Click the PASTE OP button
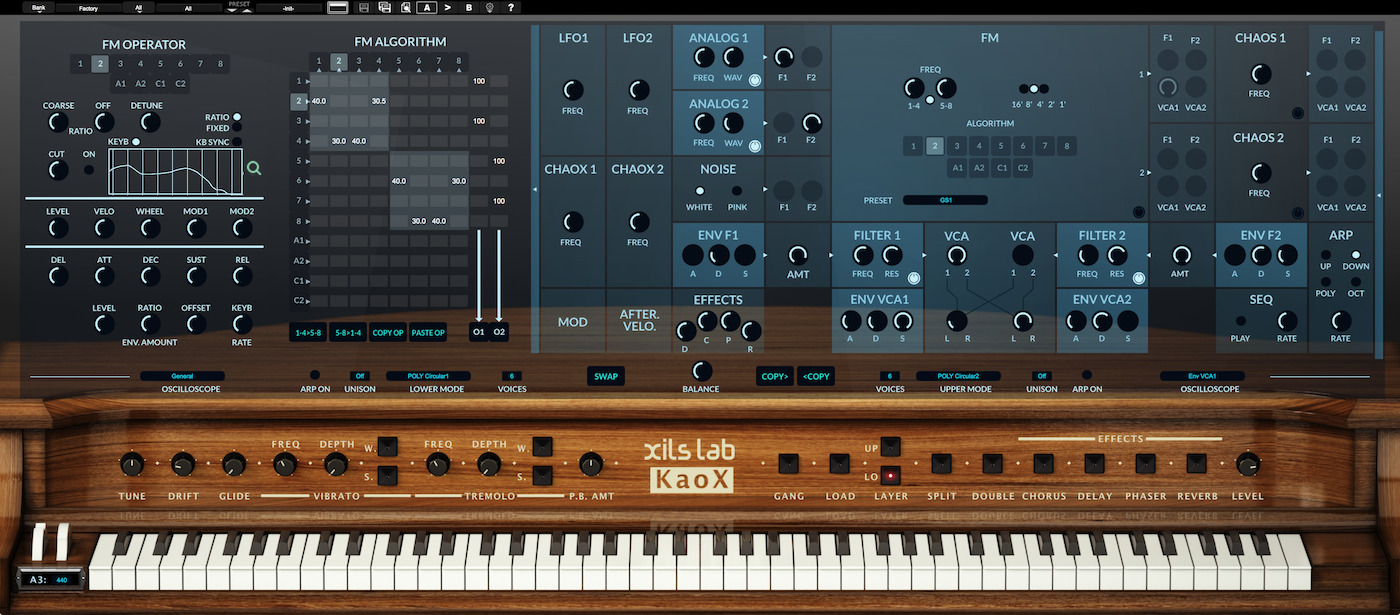Image resolution: width=1400 pixels, height=615 pixels. tap(428, 332)
